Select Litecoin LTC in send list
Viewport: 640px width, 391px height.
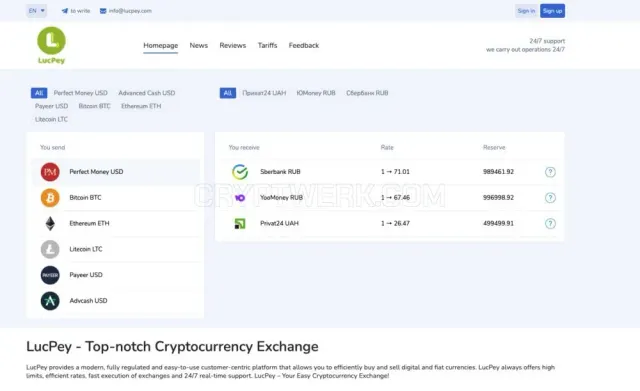click(x=116, y=249)
